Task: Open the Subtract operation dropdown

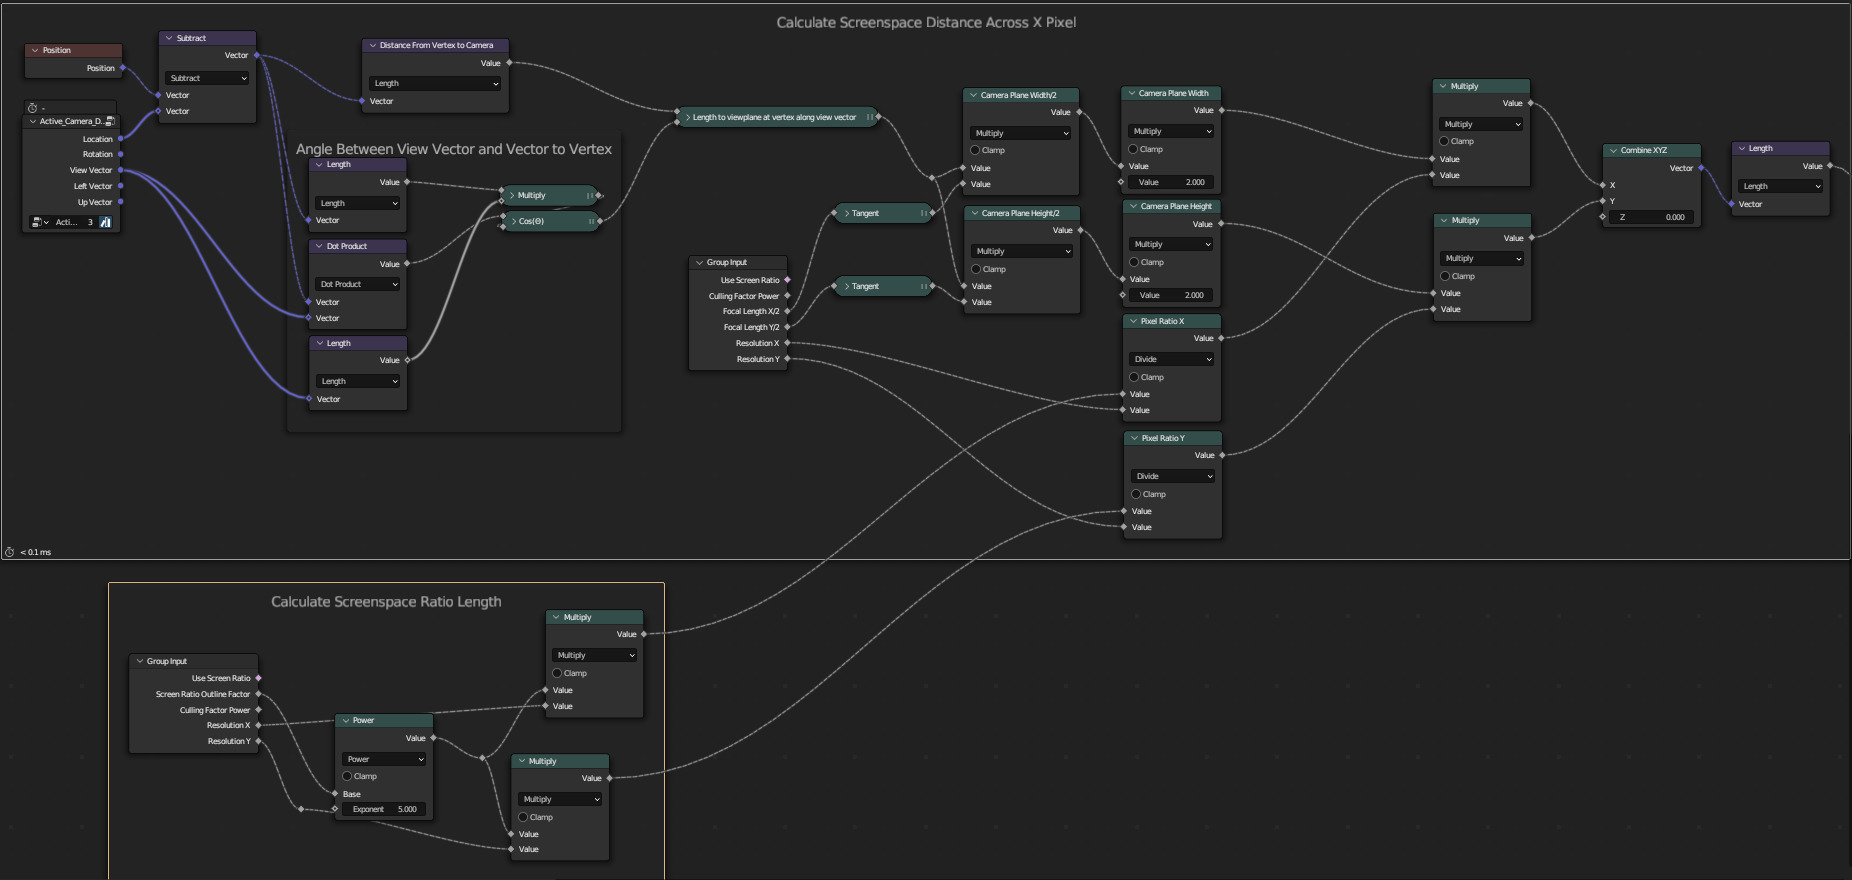Action: 207,78
